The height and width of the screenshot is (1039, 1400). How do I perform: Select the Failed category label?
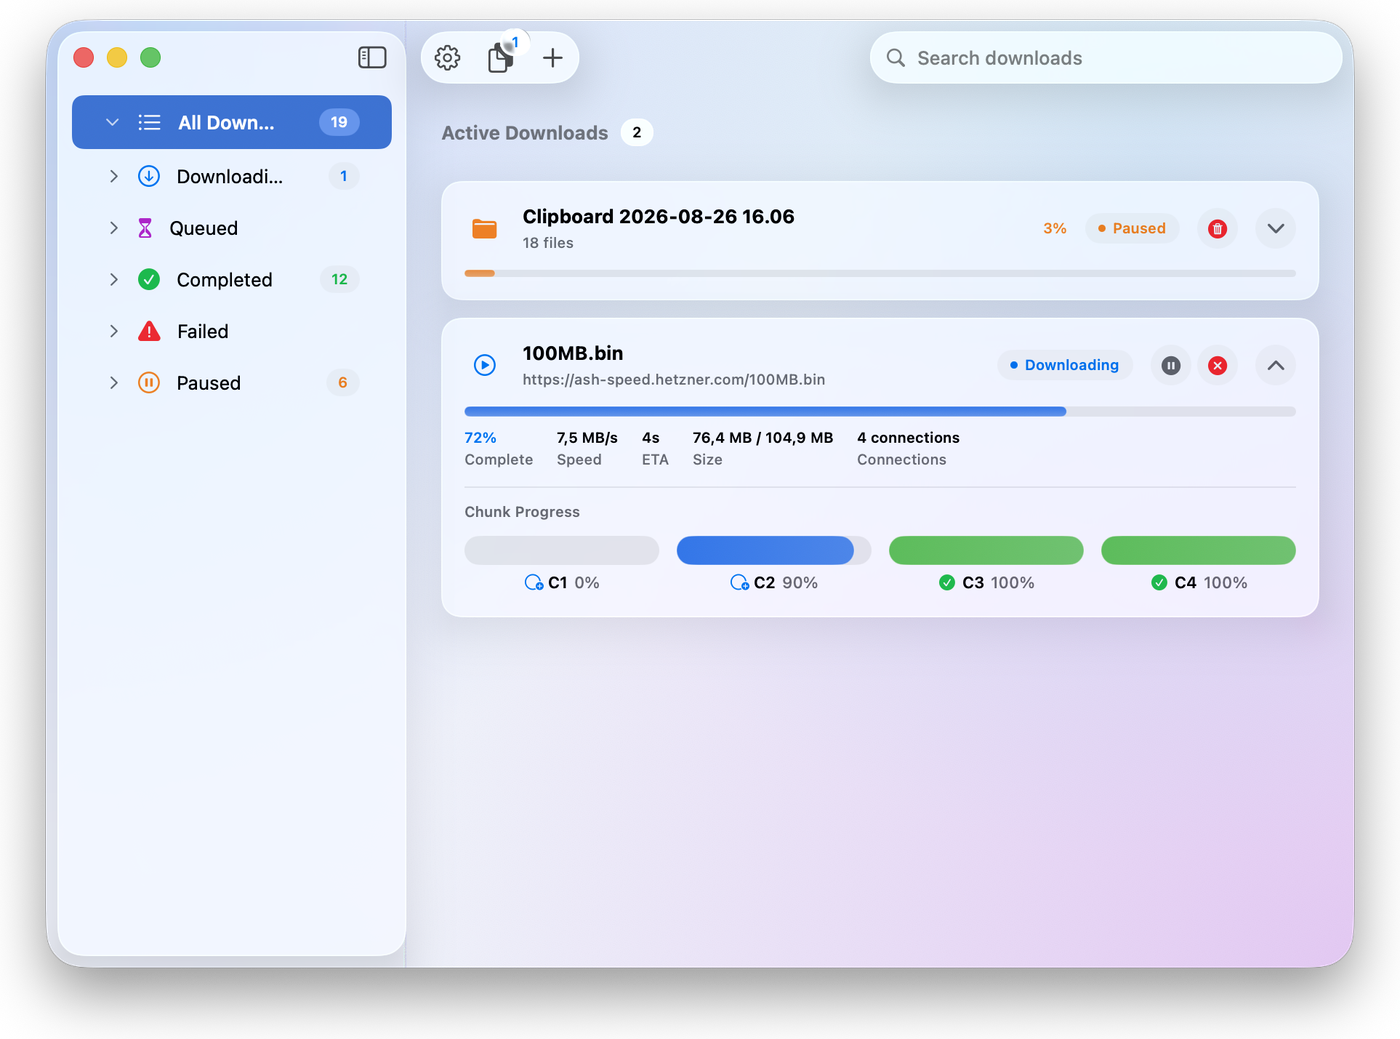tap(203, 332)
